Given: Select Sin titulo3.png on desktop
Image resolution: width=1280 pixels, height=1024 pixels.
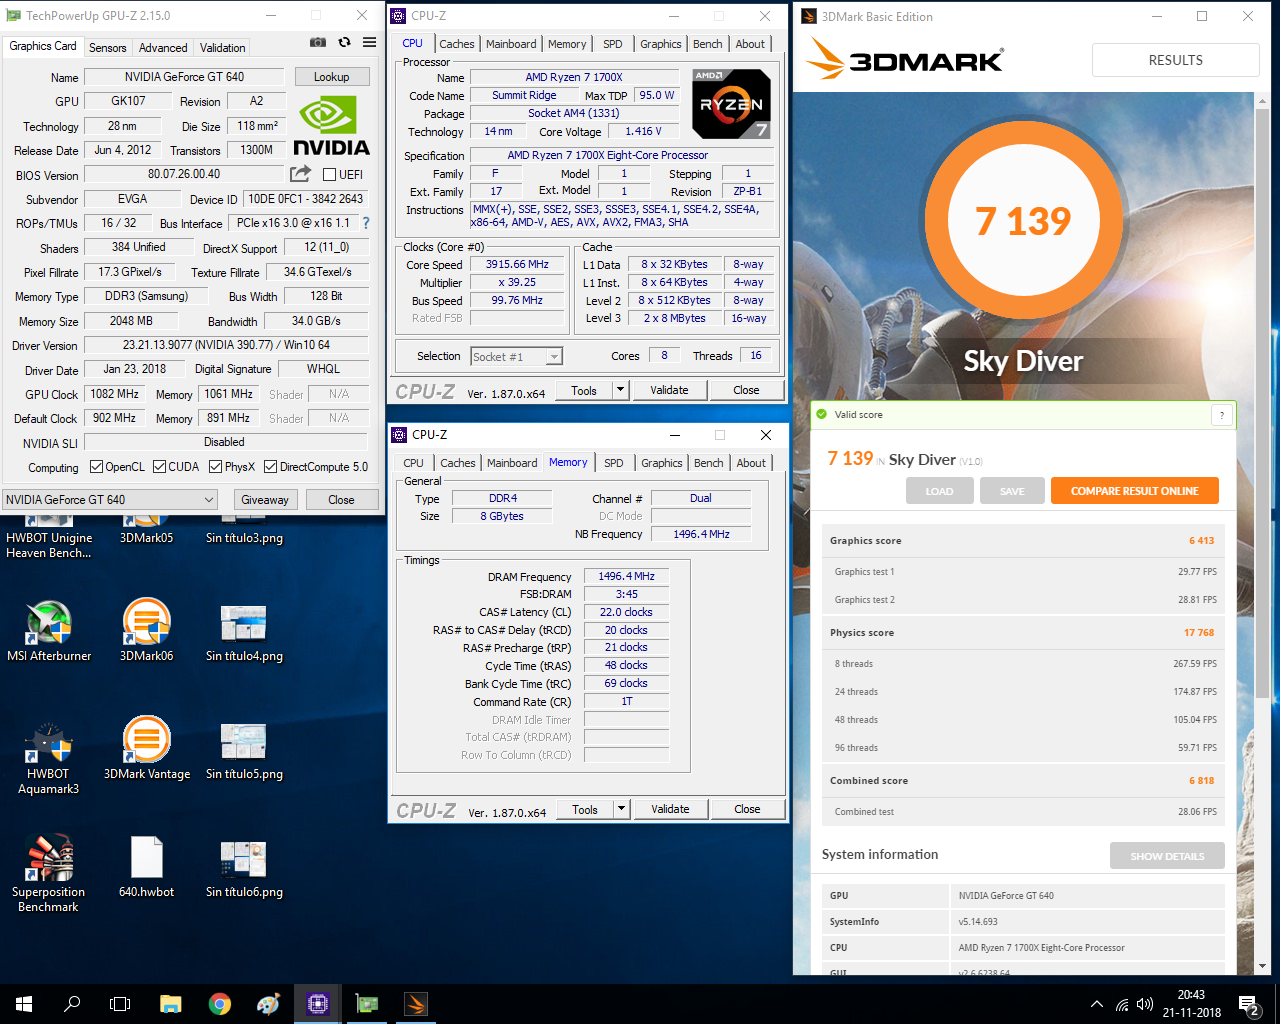Looking at the screenshot, I should 244,530.
